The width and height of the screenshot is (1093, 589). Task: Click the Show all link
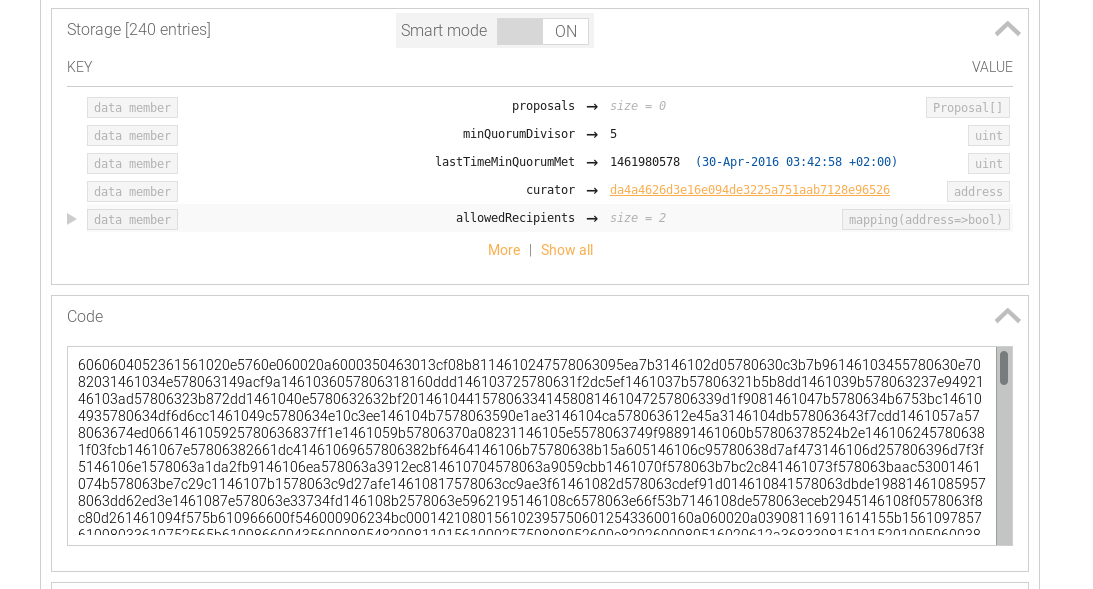567,250
